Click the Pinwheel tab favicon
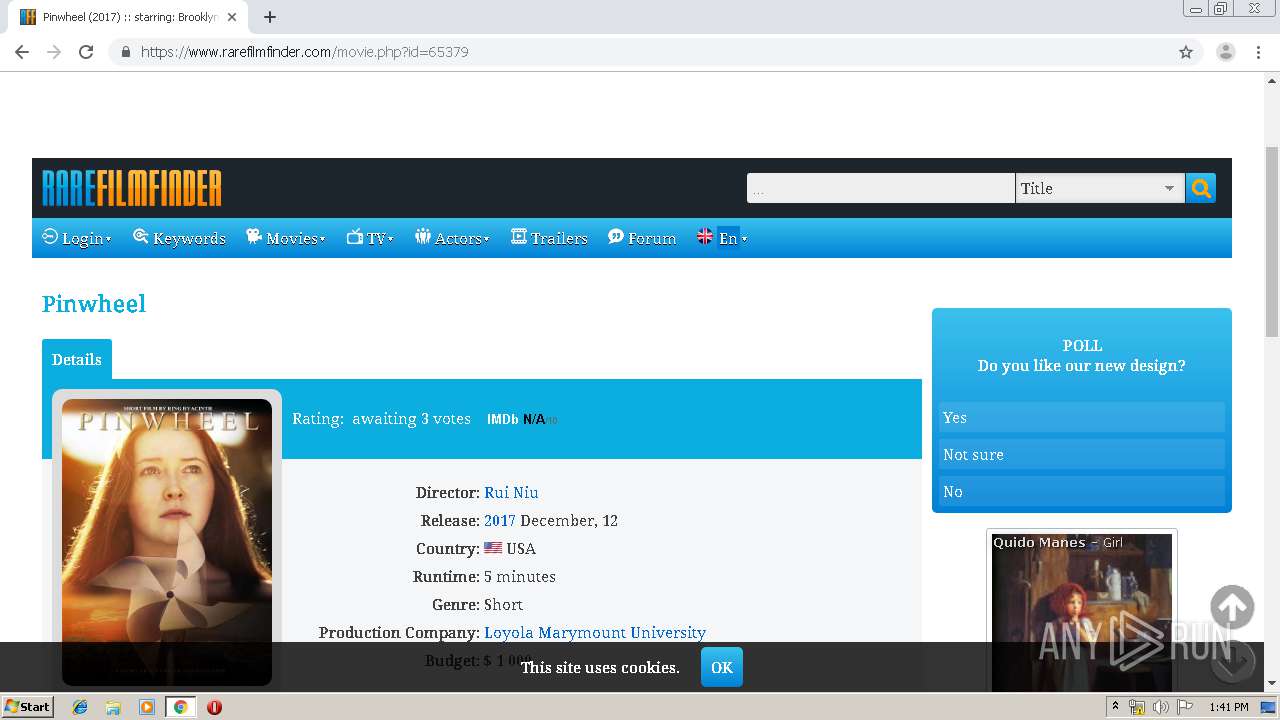Screen dimensions: 1280x720 pyautogui.click(x=28, y=17)
